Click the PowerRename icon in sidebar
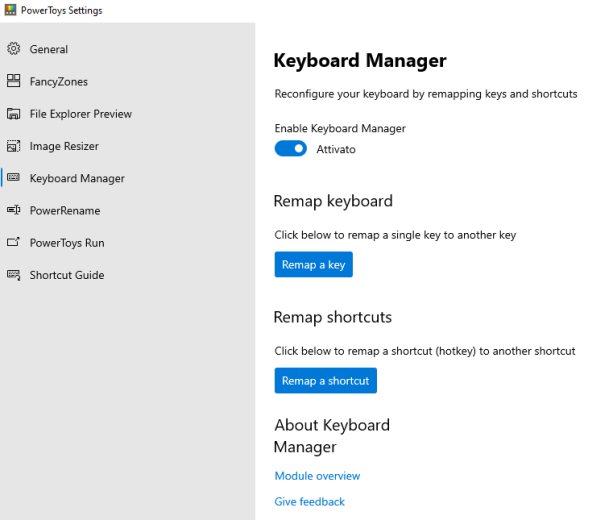The image size is (613, 520). point(14,210)
